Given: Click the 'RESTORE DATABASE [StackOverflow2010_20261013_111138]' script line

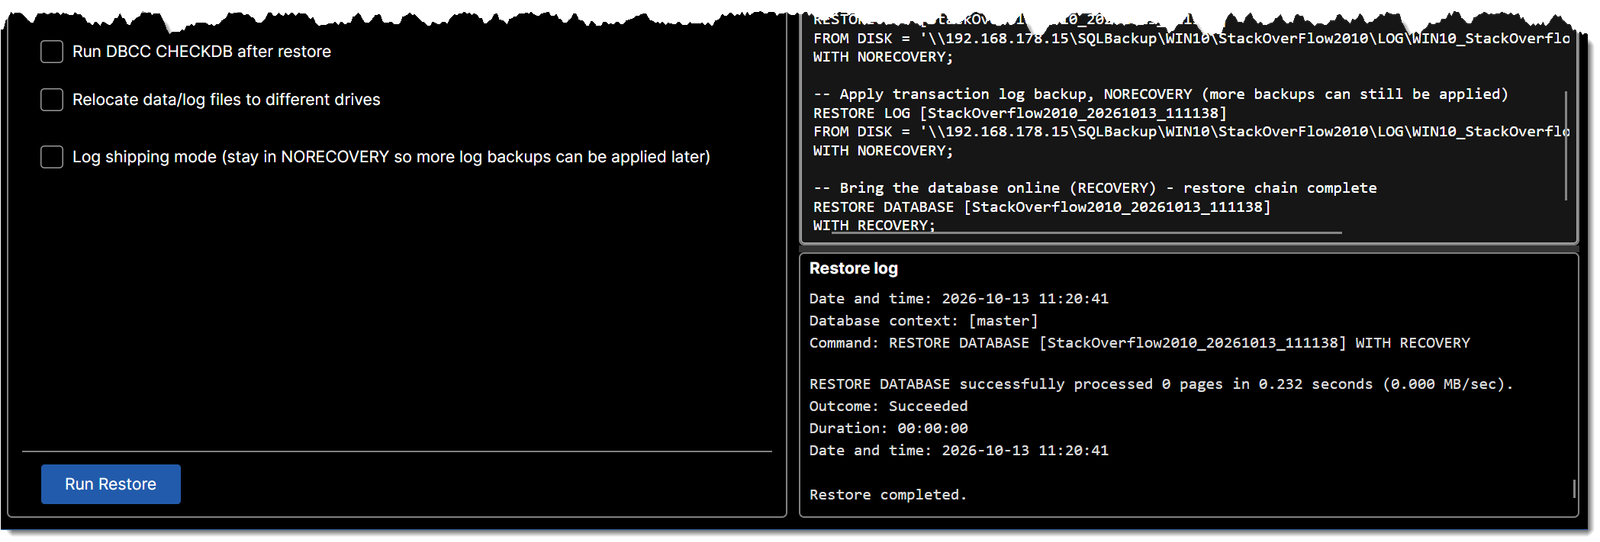Looking at the screenshot, I should point(1042,207).
